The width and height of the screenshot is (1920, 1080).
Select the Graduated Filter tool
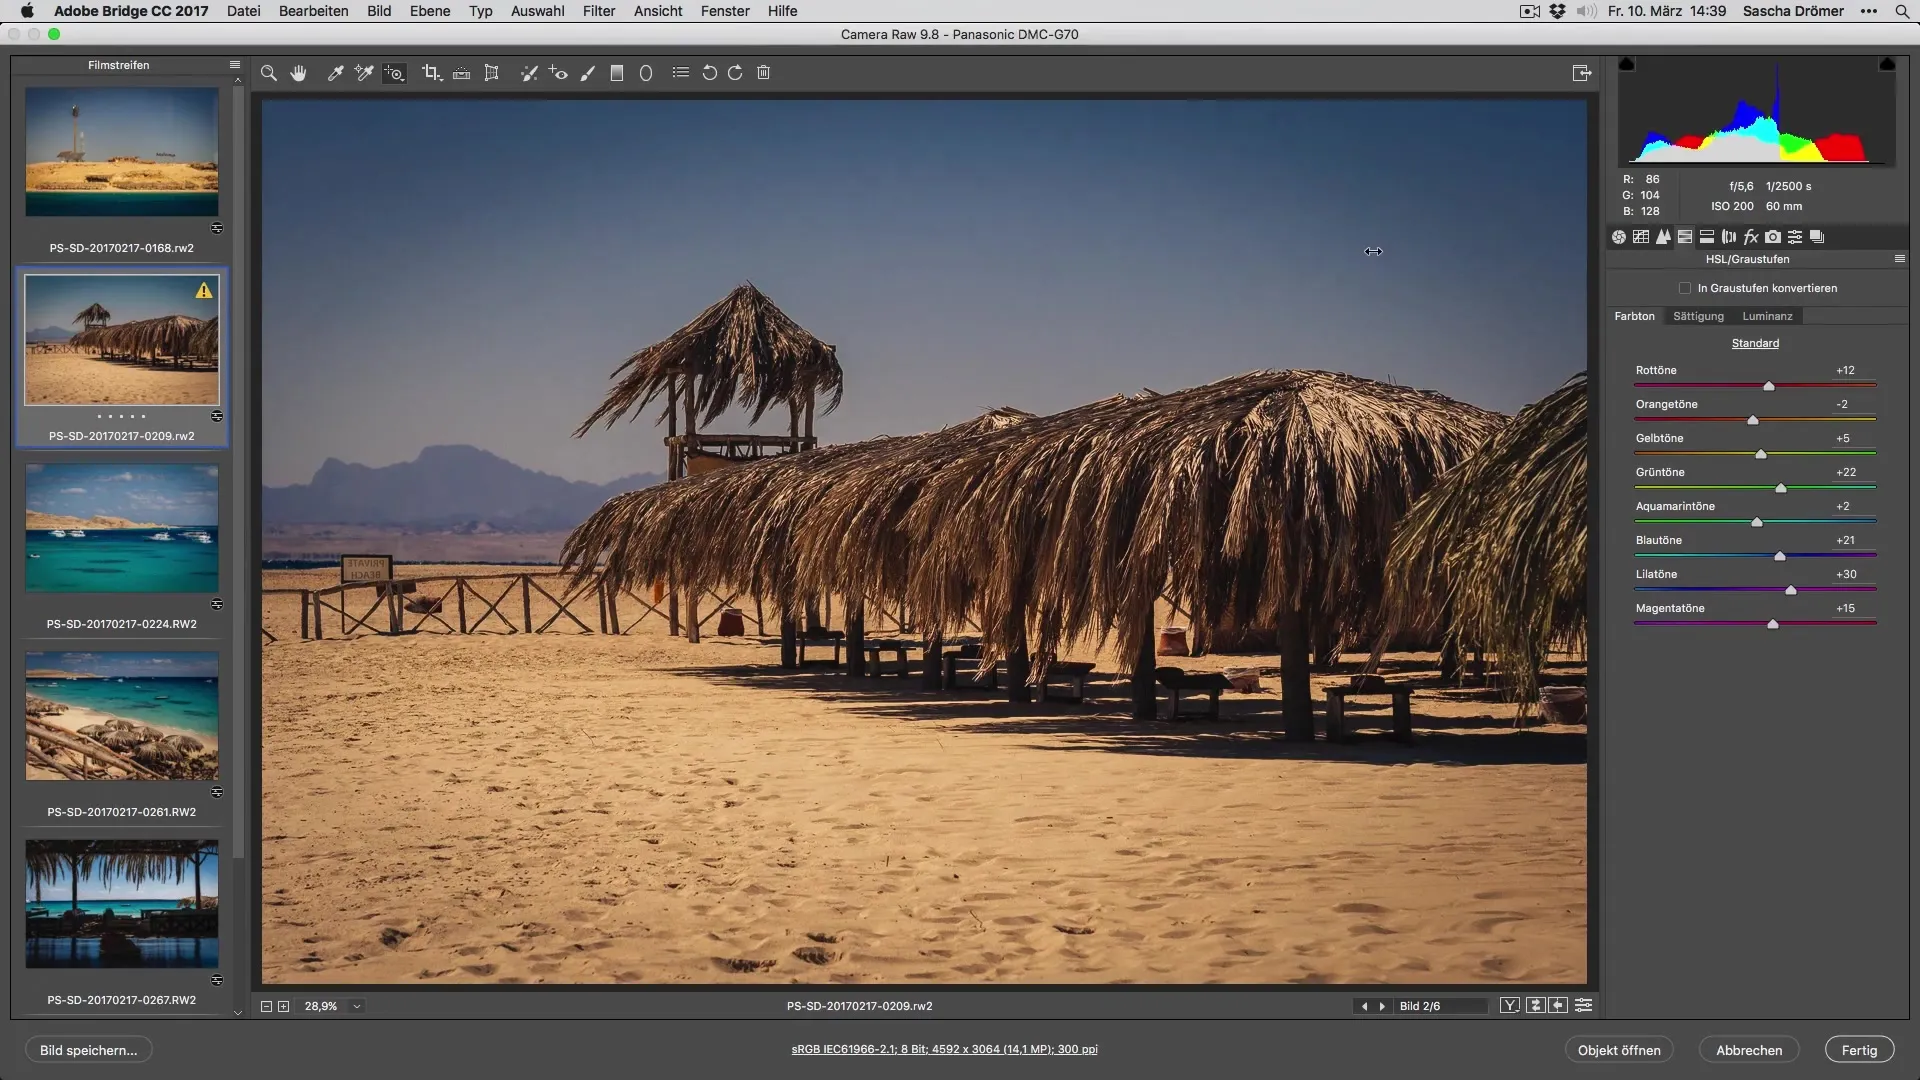point(617,73)
